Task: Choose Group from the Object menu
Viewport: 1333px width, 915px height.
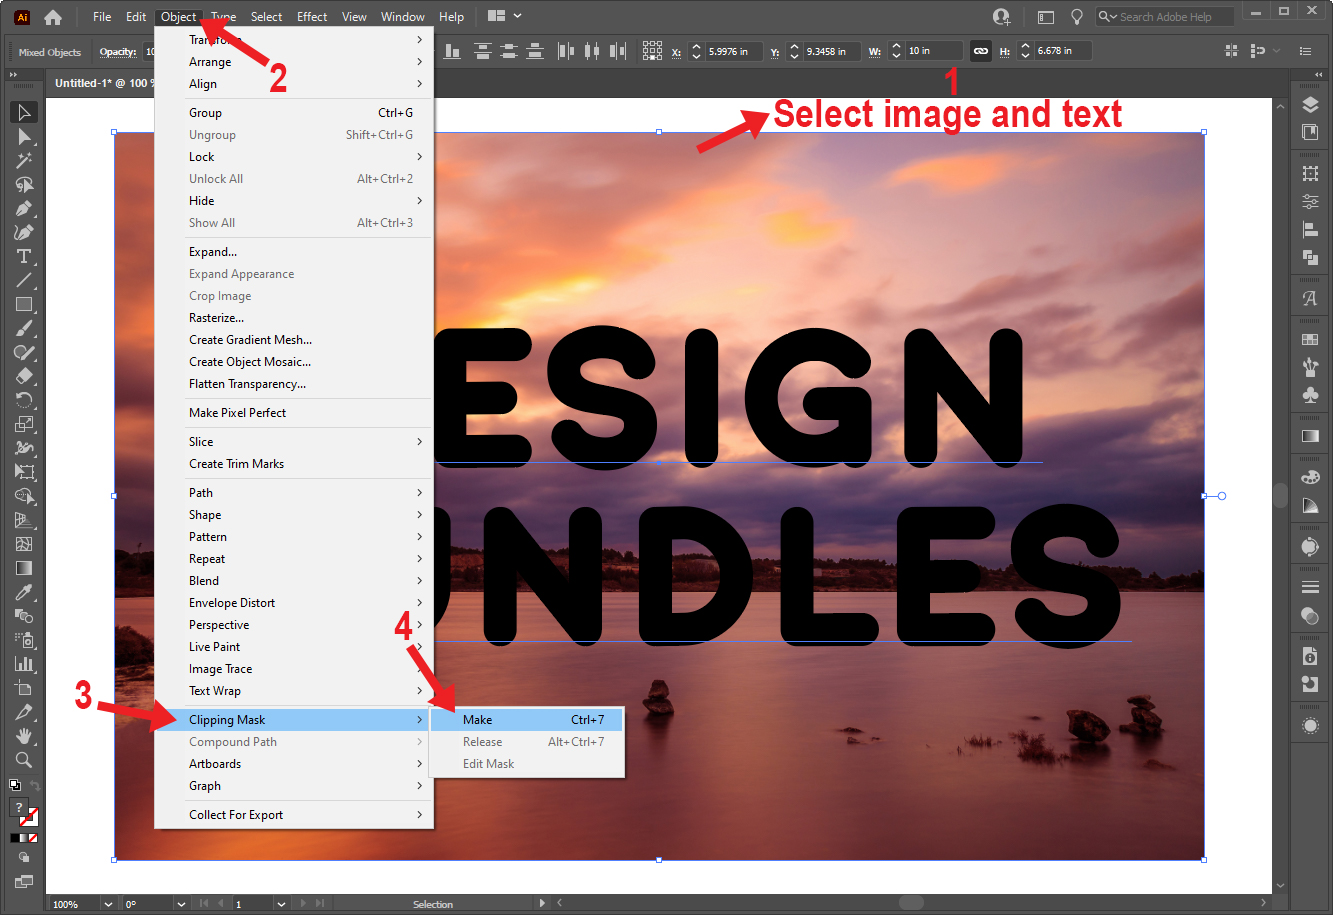Action: point(294,113)
